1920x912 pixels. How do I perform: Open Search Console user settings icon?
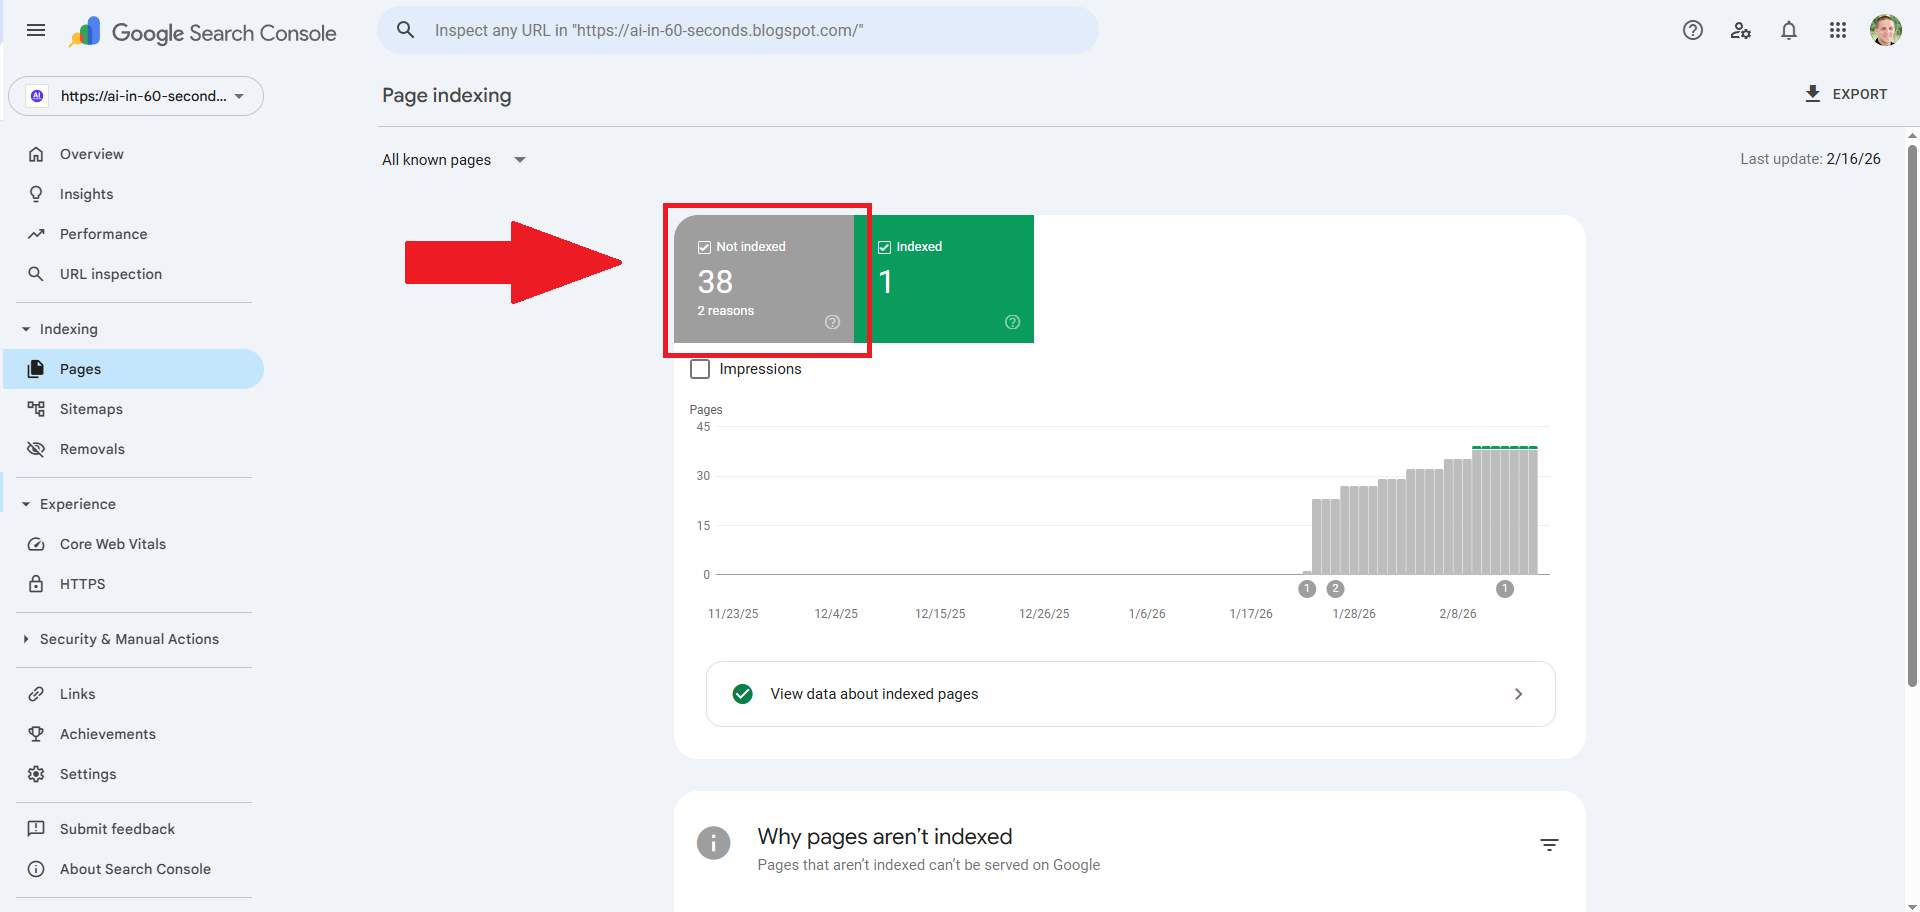[1740, 30]
